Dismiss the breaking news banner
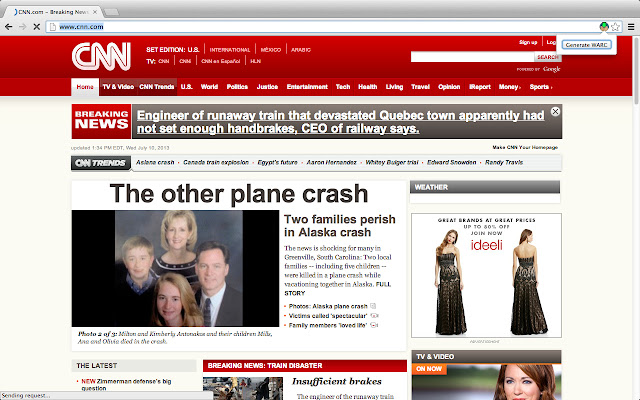 [555, 111]
